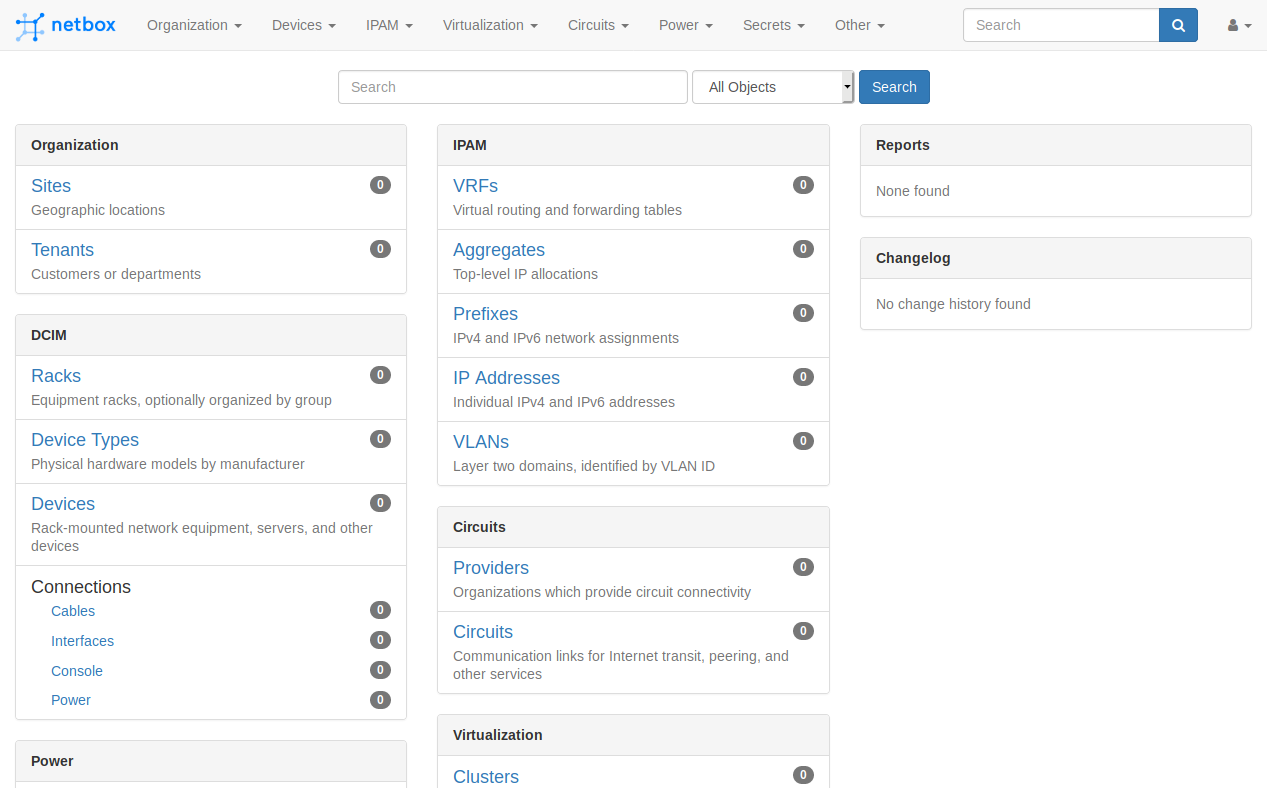Click the magnifying glass search icon

[1176, 24]
